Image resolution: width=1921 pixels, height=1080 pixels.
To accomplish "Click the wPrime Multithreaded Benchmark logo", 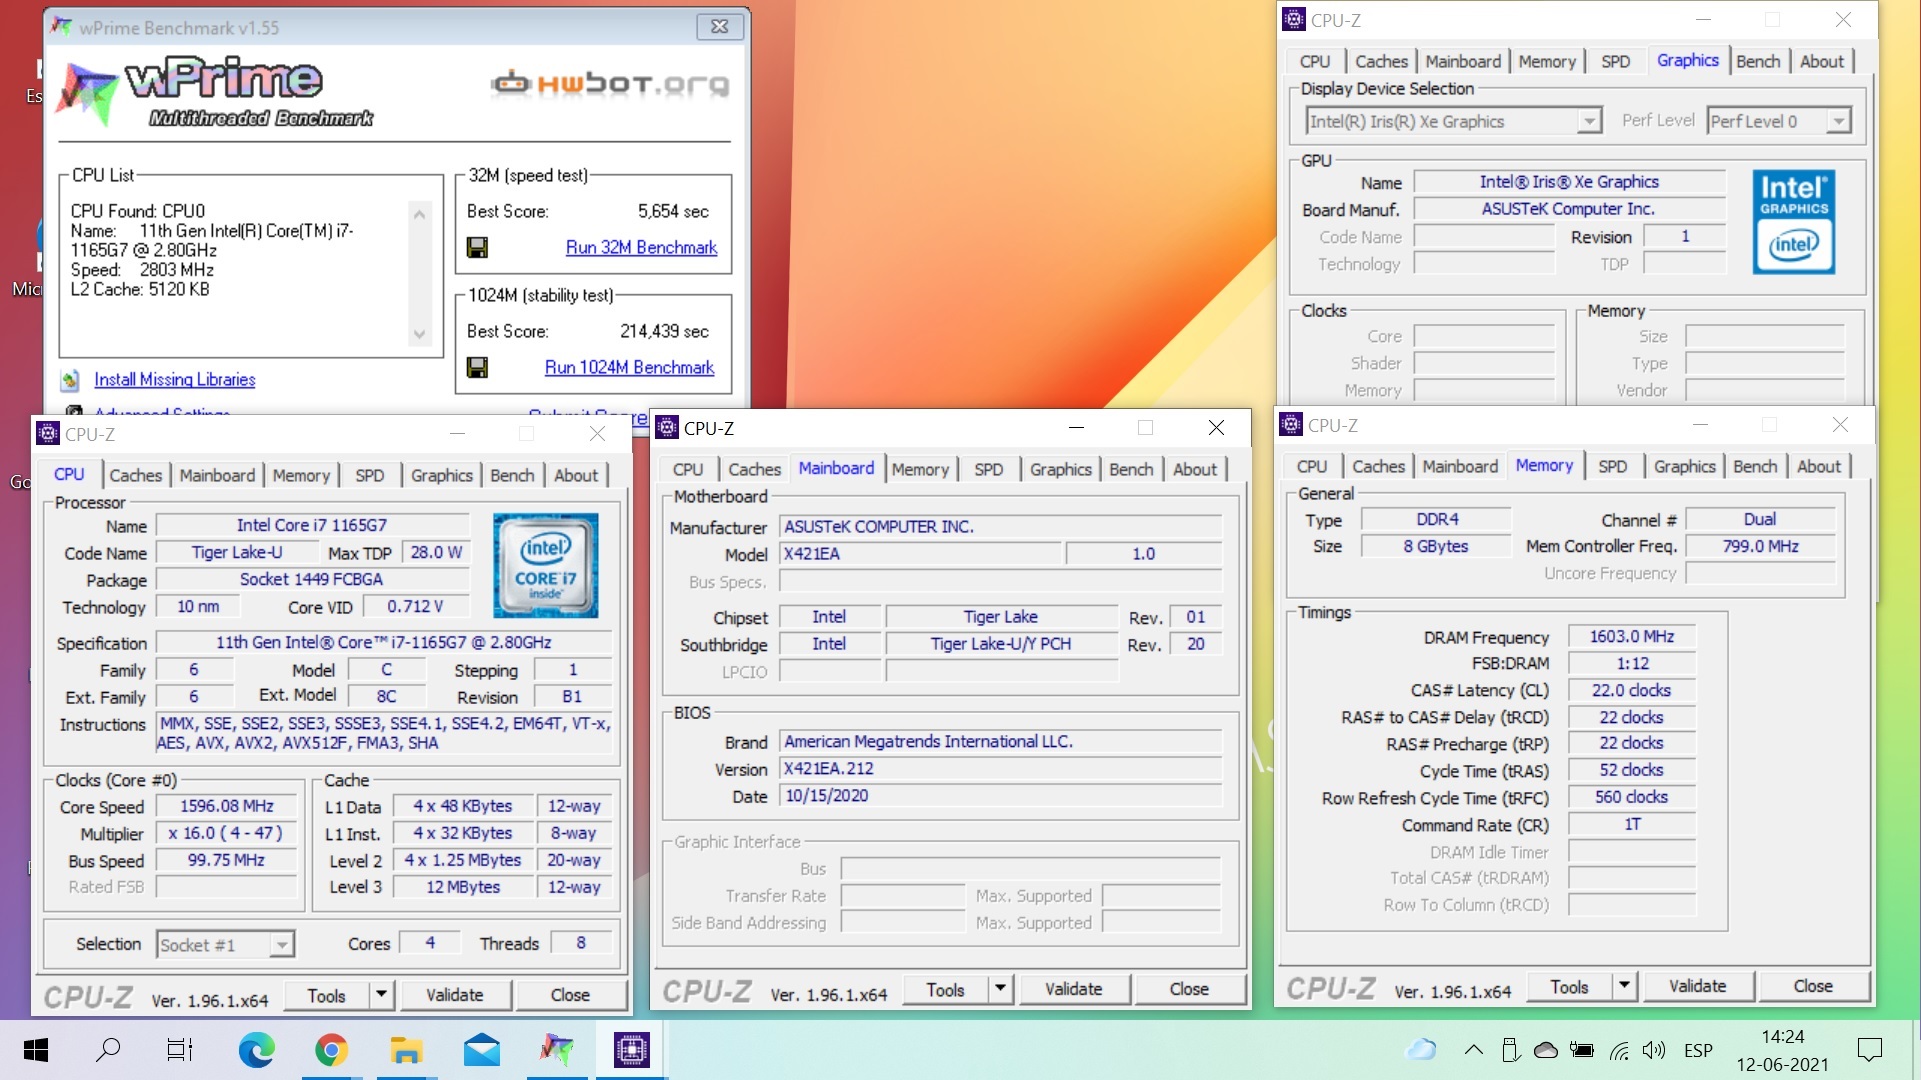I will [217, 92].
